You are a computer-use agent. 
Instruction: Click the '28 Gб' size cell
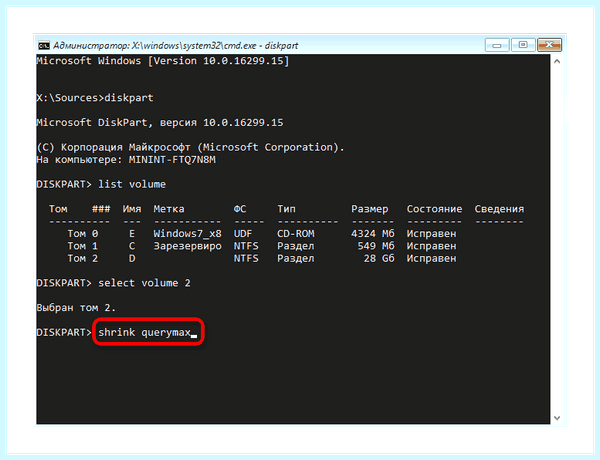tap(379, 258)
